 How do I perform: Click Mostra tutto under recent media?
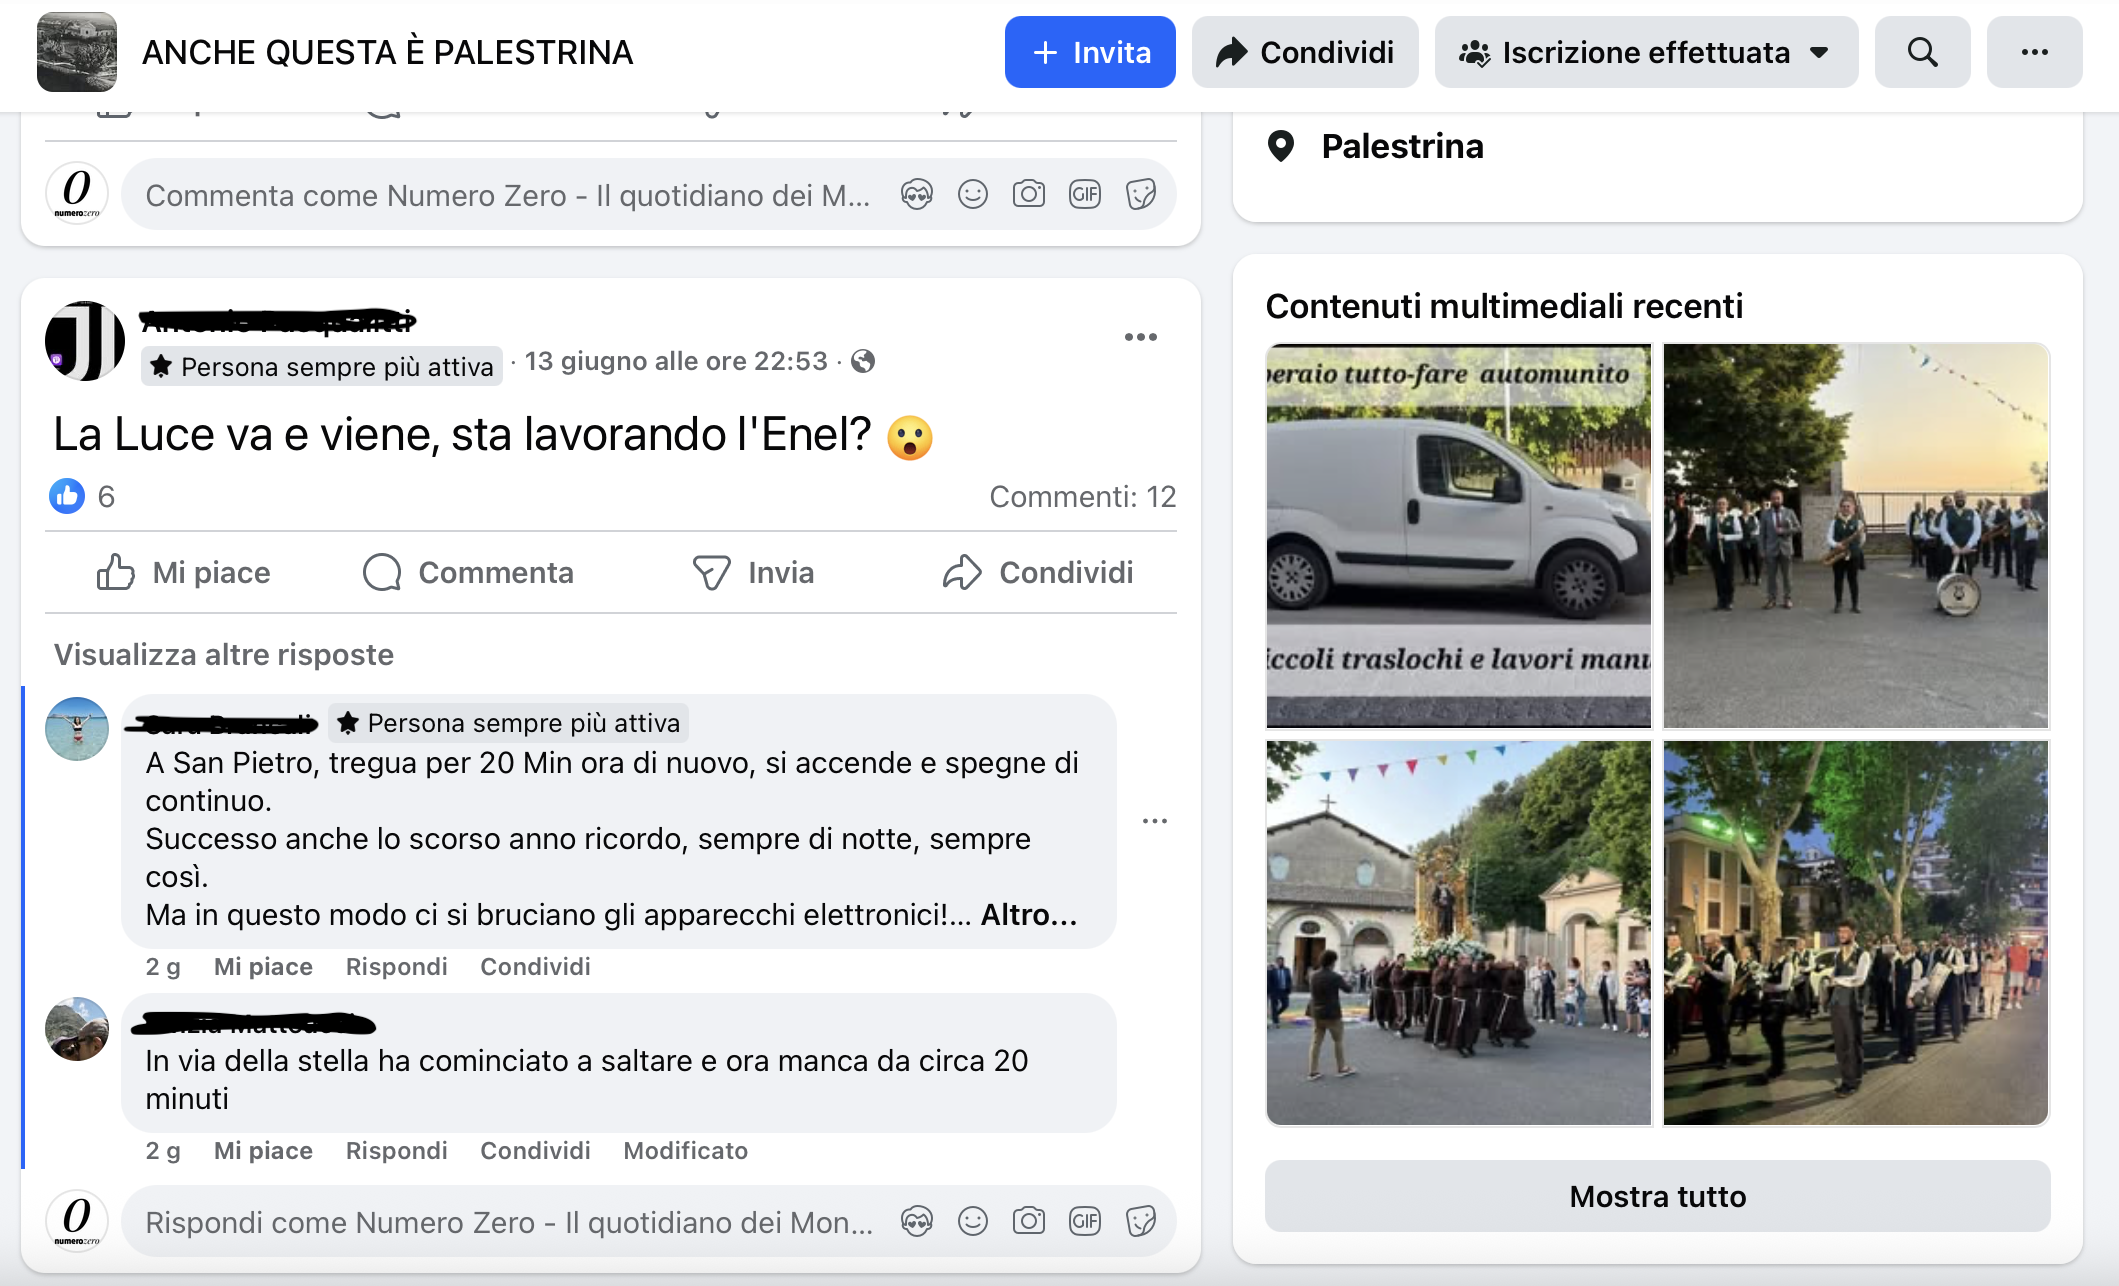coord(1657,1196)
